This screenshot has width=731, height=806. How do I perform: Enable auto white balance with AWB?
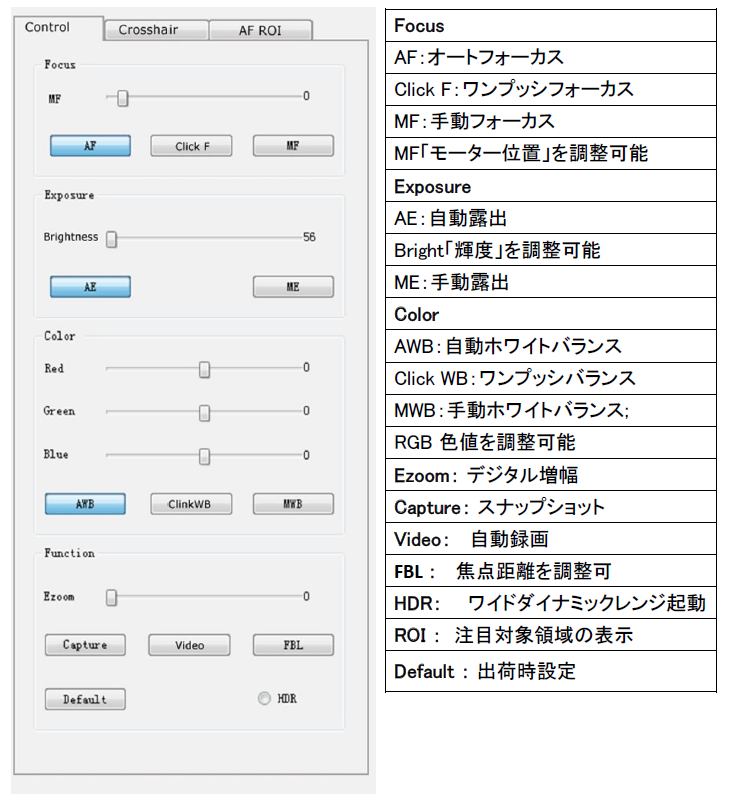pos(85,504)
